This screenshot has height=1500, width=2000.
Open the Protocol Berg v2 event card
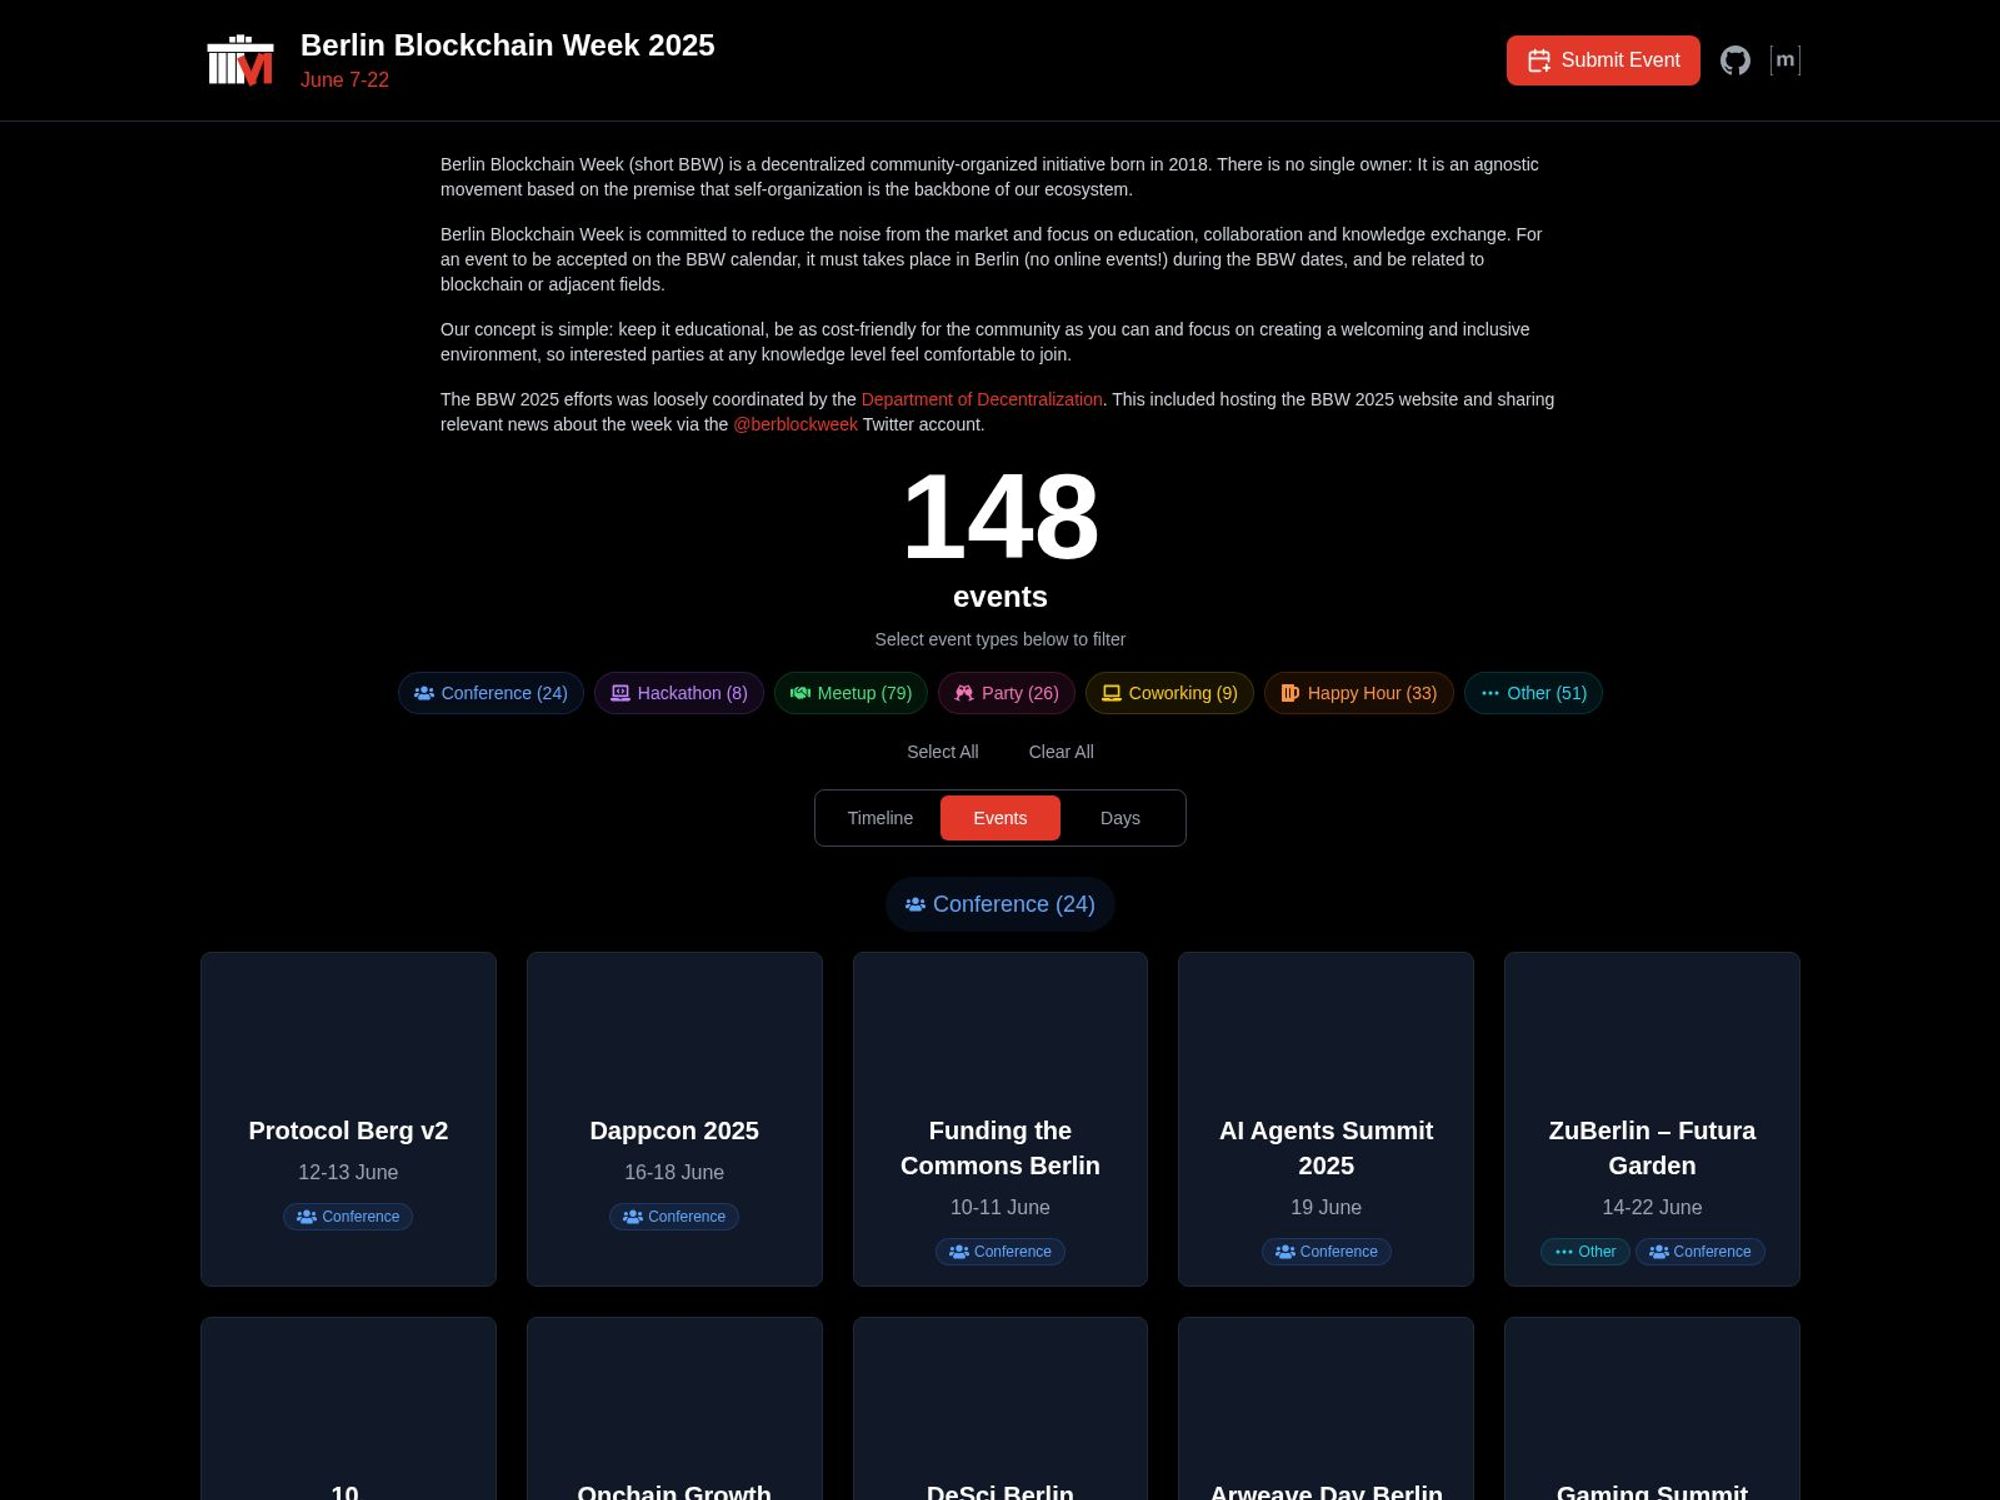[347, 1117]
